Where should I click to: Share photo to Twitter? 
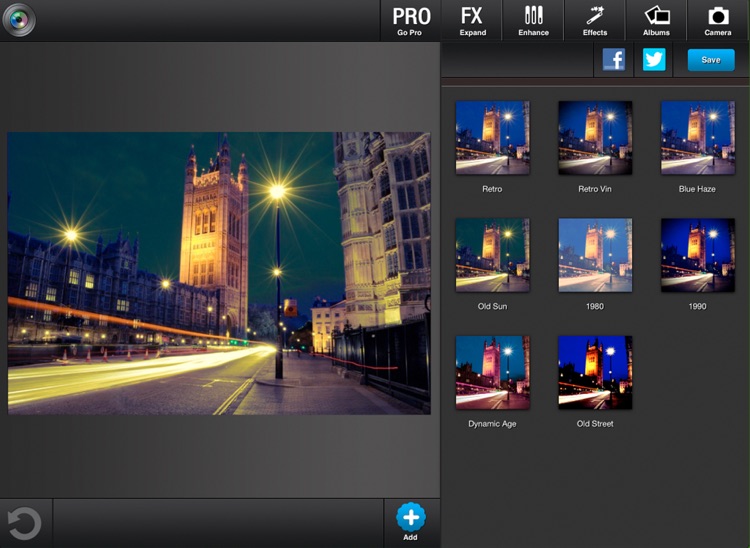point(654,60)
